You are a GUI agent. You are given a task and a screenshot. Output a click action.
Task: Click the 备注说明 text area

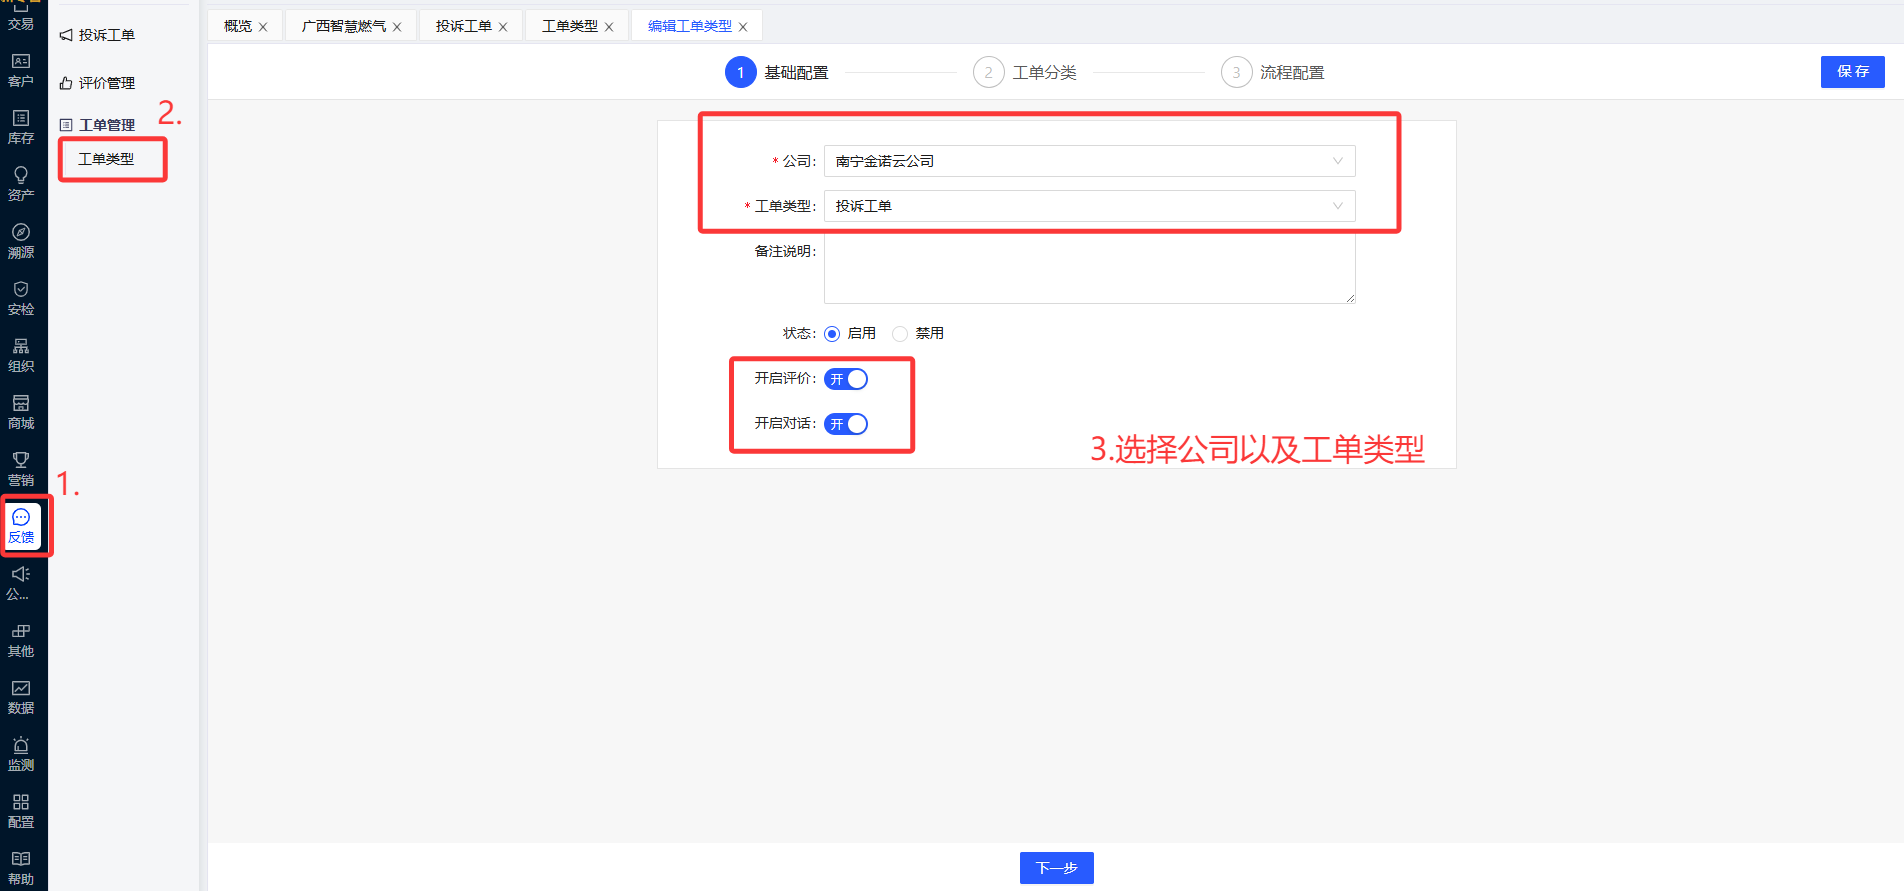point(1089,268)
